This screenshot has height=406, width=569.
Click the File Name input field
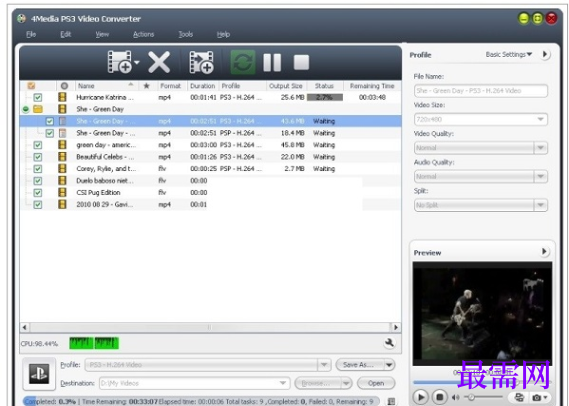tap(481, 91)
